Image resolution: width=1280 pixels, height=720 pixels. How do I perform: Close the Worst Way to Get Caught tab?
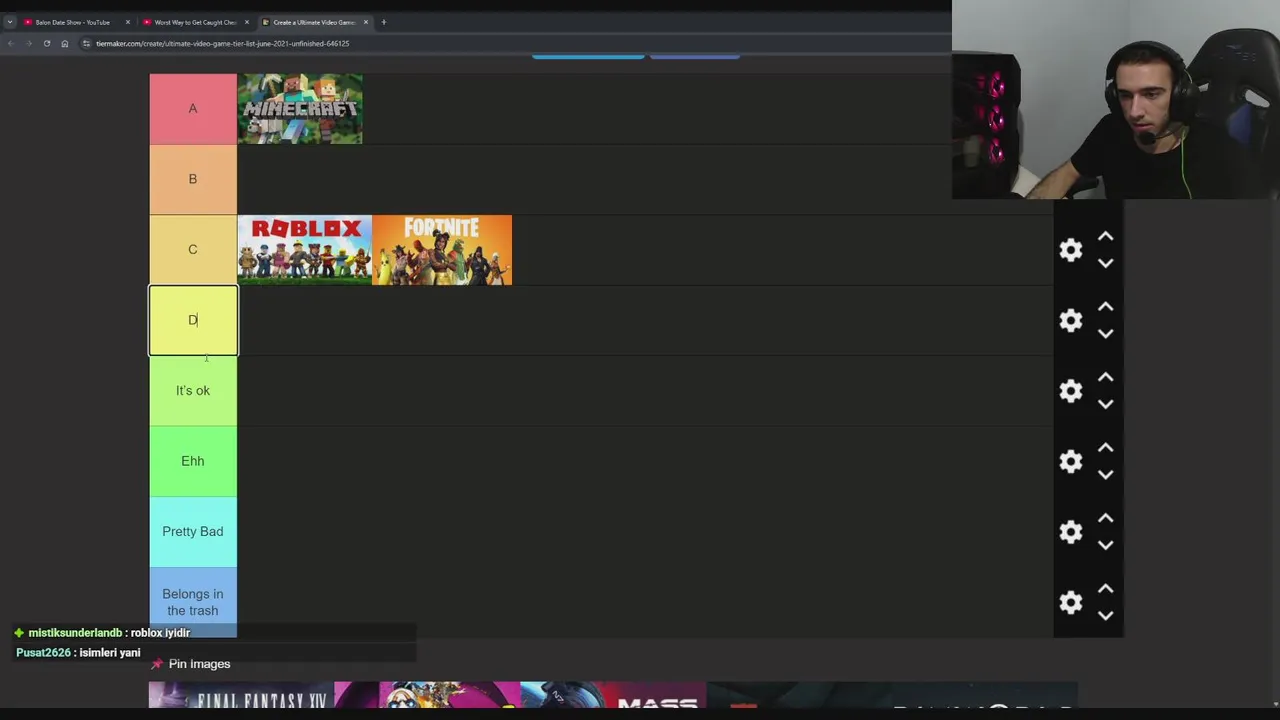[x=247, y=22]
